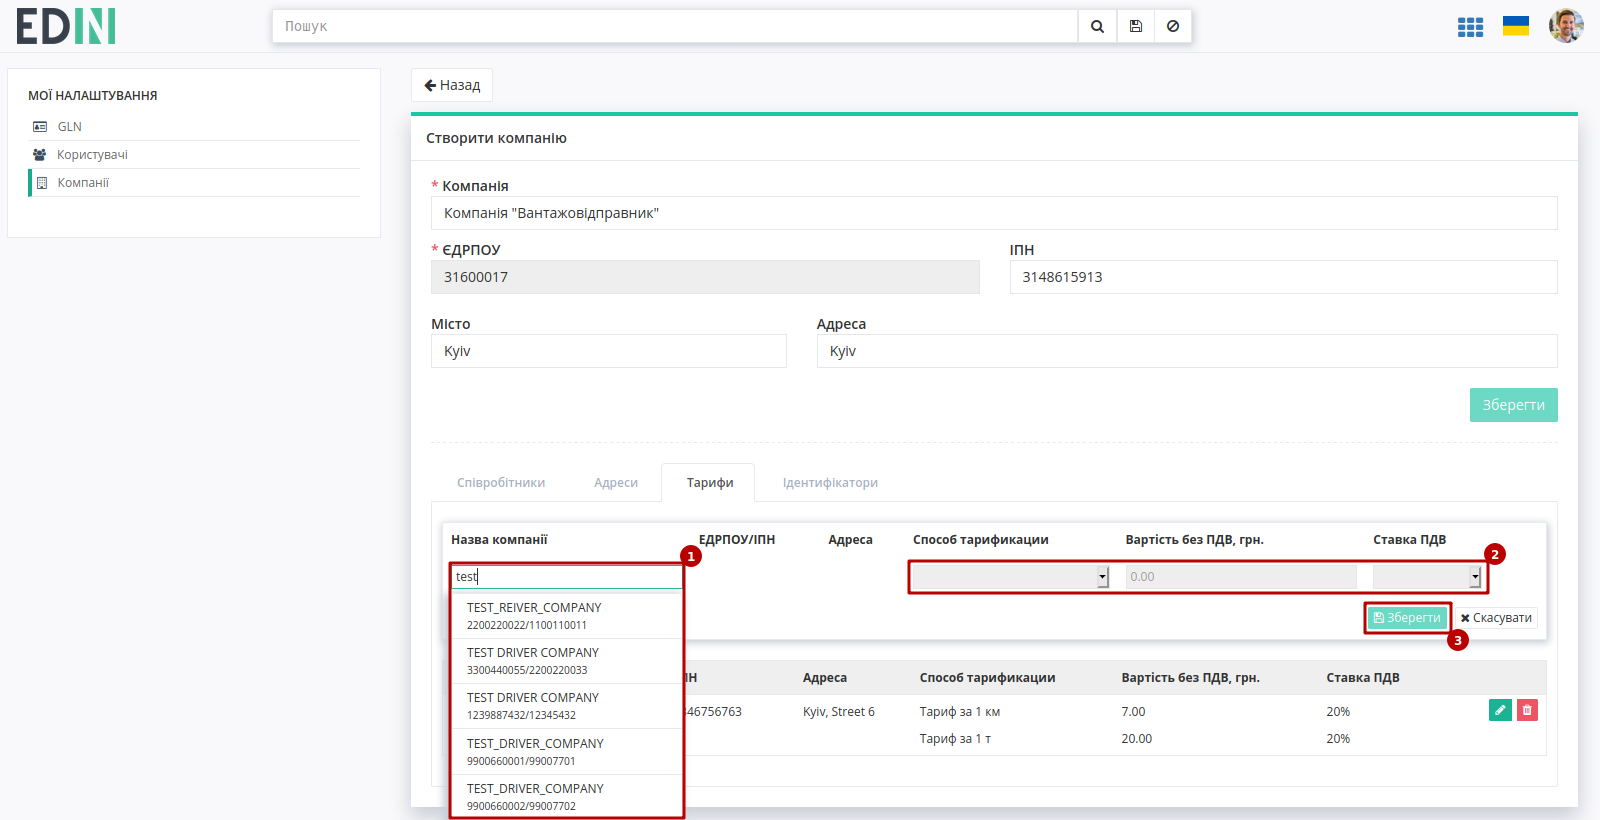Edit the tariff with green pencil icon
This screenshot has width=1600, height=820.
click(x=1500, y=710)
